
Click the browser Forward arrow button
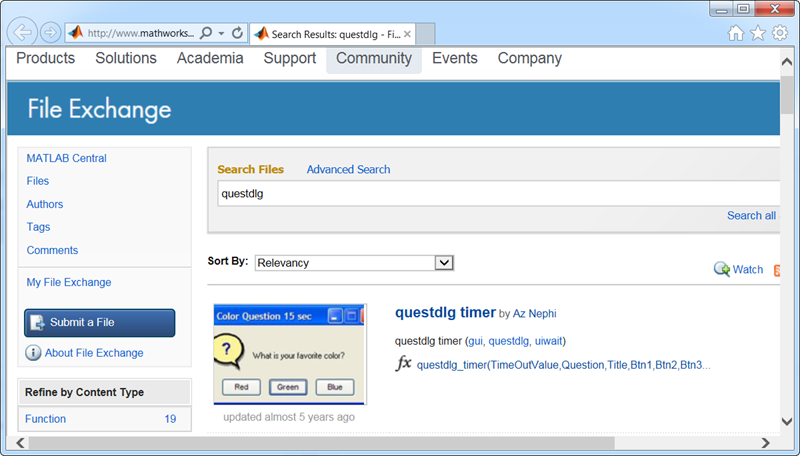click(50, 32)
